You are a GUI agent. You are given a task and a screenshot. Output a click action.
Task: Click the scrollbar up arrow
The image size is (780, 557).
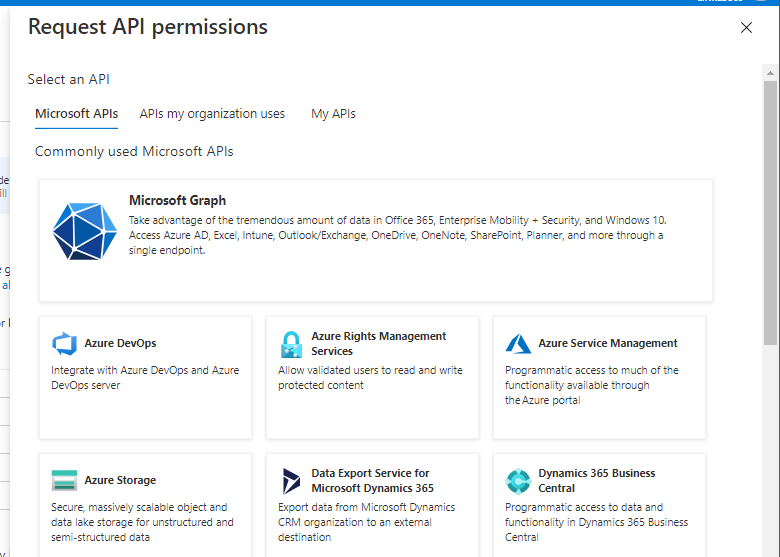[771, 73]
